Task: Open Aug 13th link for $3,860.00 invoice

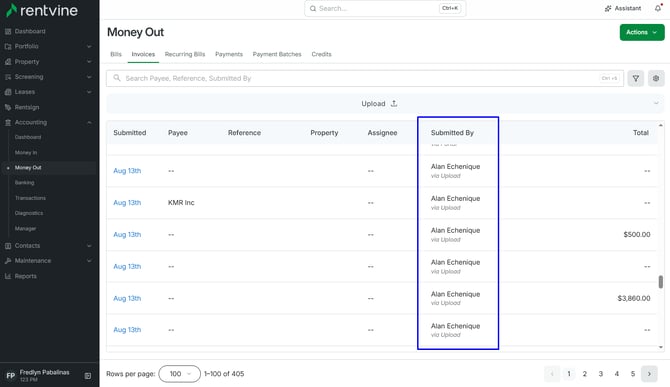Action: (x=127, y=298)
